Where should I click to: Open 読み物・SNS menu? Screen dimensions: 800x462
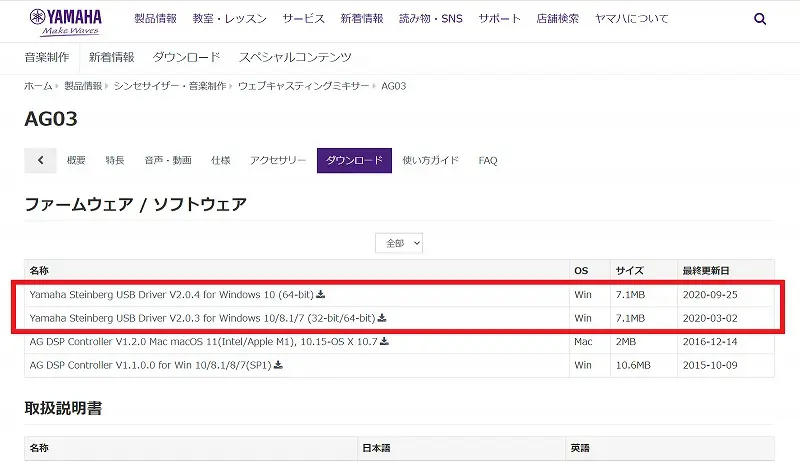click(x=431, y=19)
